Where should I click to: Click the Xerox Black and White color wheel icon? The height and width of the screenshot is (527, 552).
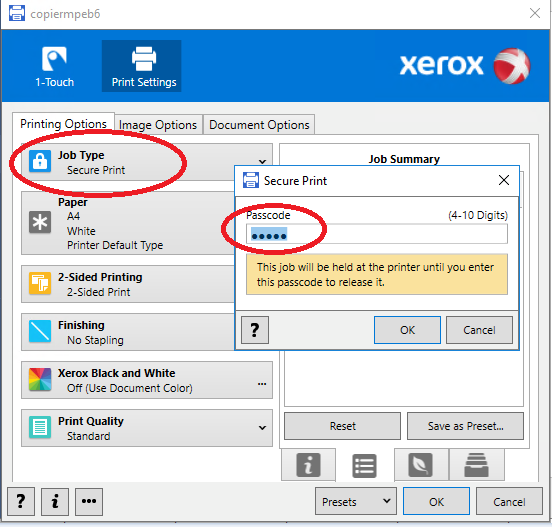point(40,379)
